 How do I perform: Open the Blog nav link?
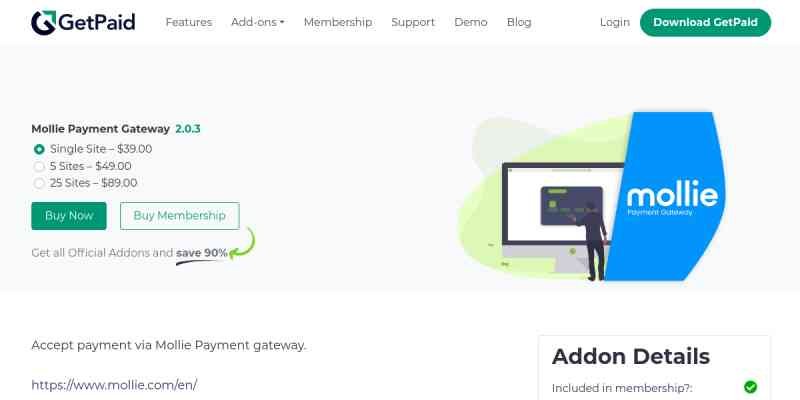(x=519, y=22)
